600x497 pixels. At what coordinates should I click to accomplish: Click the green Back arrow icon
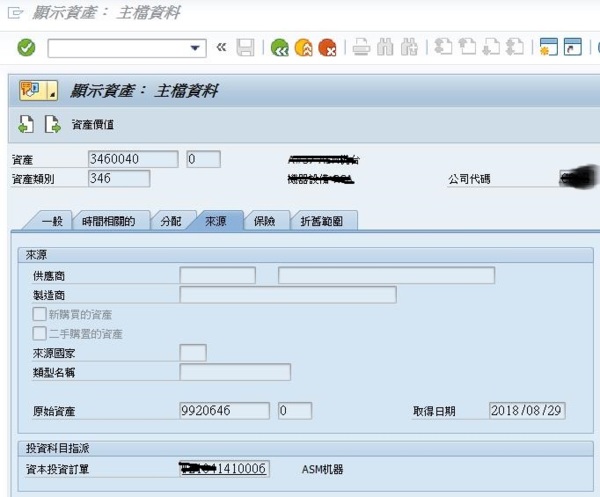tap(280, 47)
